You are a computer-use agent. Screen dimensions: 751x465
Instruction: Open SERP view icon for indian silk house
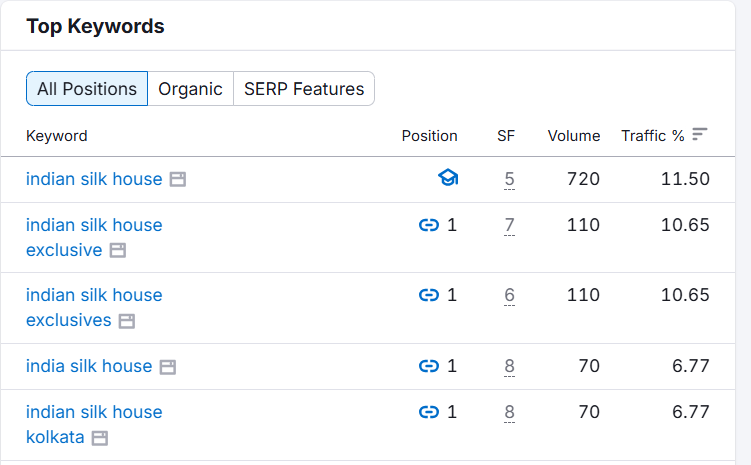(178, 180)
